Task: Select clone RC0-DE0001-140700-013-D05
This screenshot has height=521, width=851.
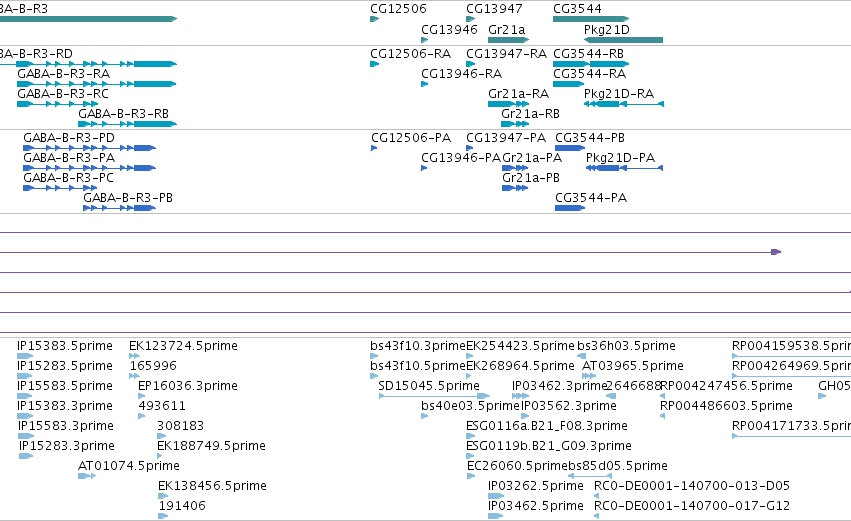Action: tap(692, 486)
